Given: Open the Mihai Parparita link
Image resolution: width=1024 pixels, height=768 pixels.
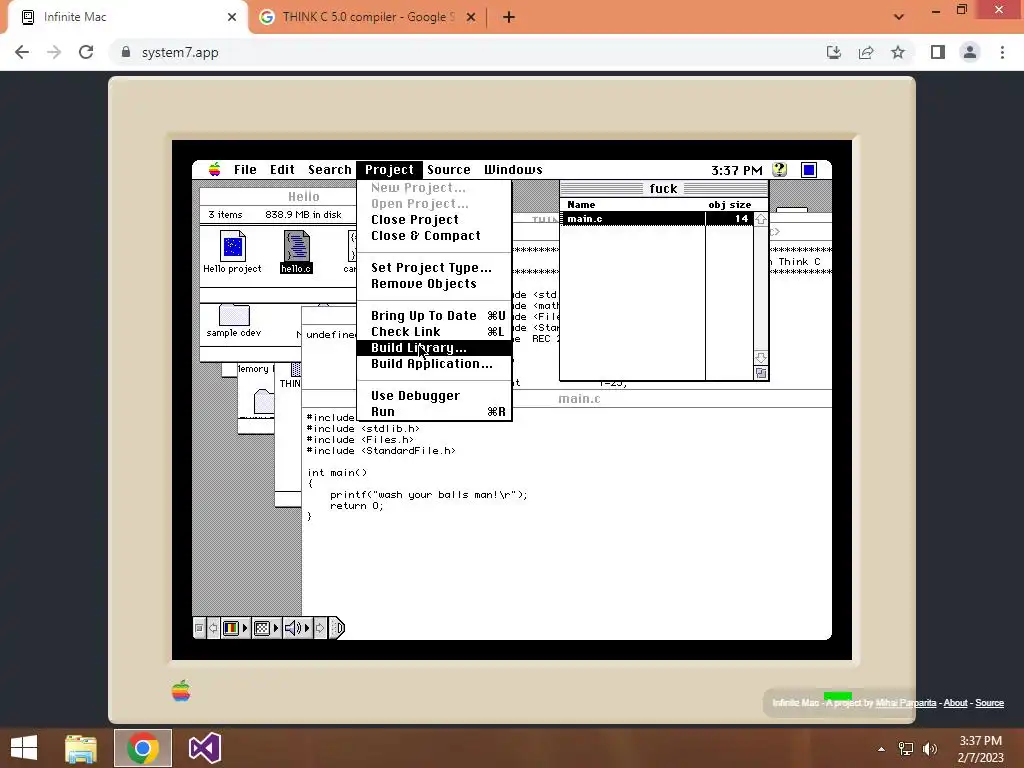Looking at the screenshot, I should point(905,703).
